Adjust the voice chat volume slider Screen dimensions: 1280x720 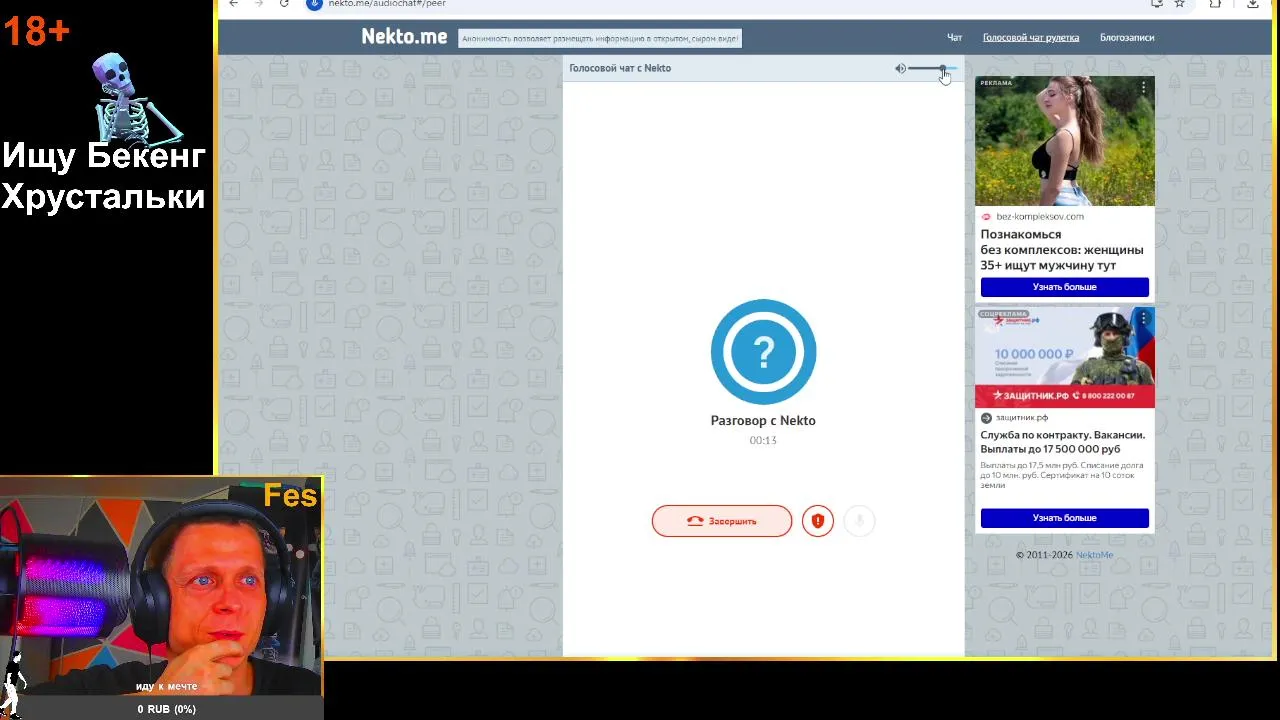click(932, 68)
